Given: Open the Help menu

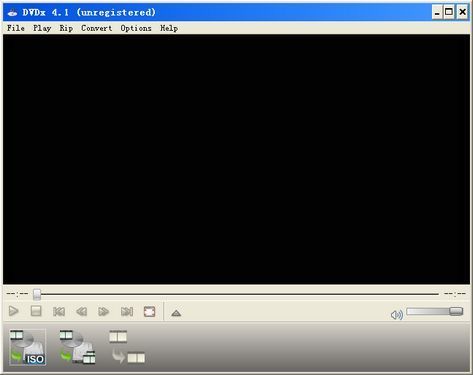Looking at the screenshot, I should (x=169, y=28).
